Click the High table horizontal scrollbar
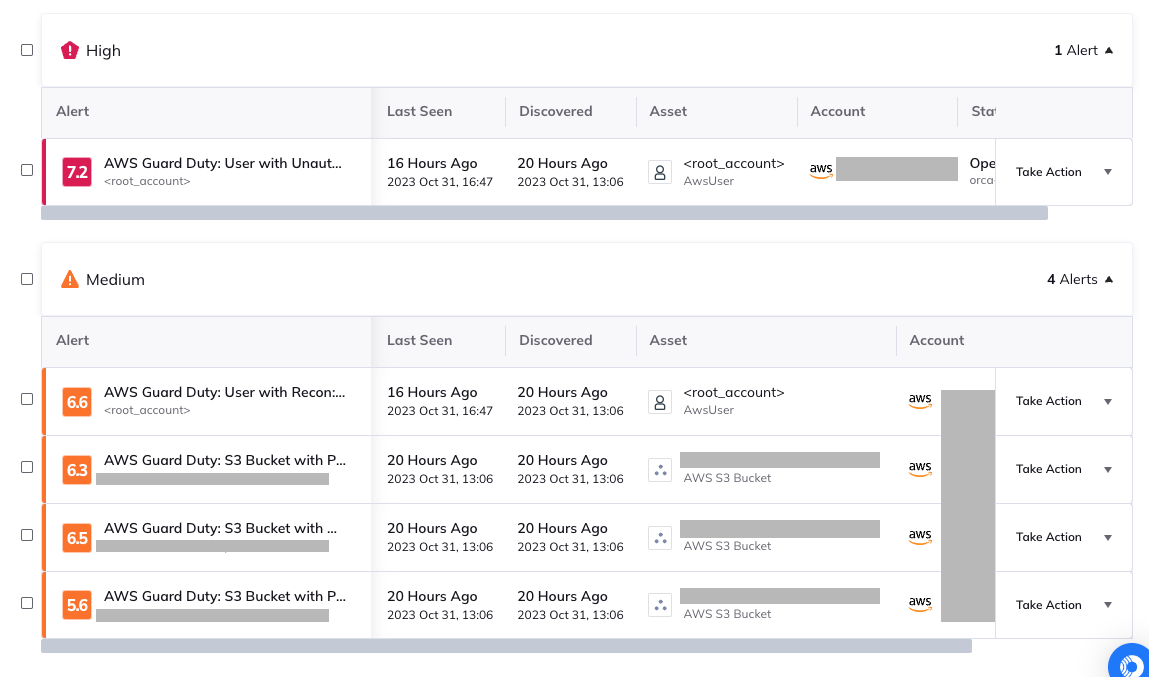1149x677 pixels. pyautogui.click(x=544, y=213)
